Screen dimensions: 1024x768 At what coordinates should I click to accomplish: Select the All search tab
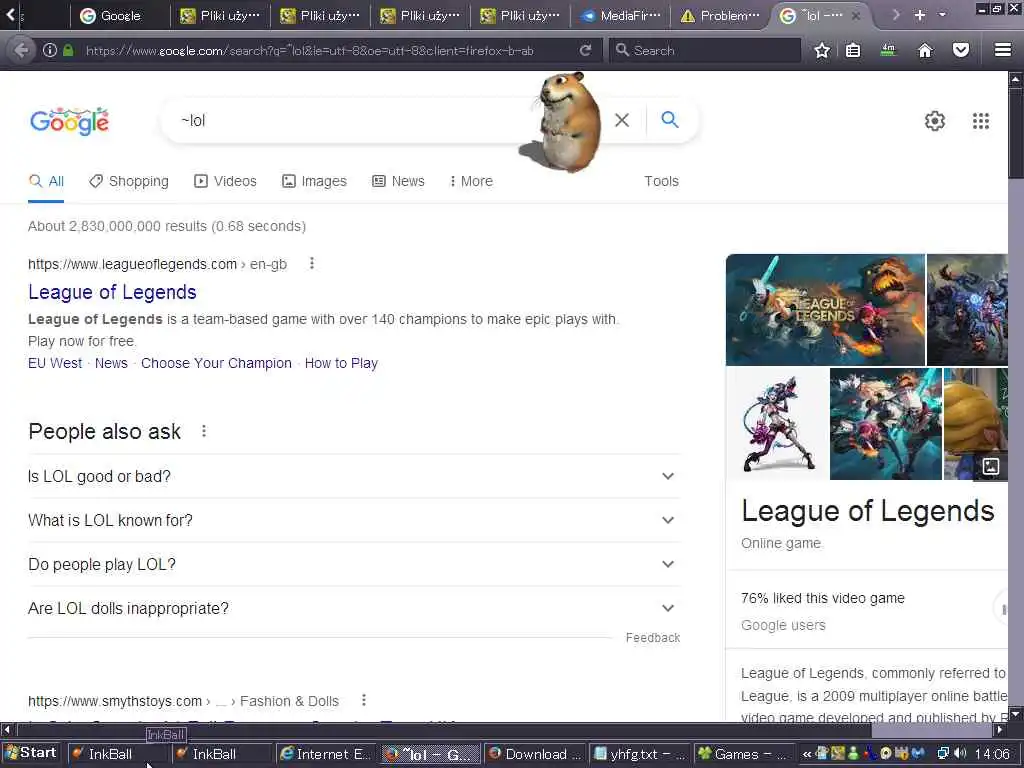tap(46, 181)
